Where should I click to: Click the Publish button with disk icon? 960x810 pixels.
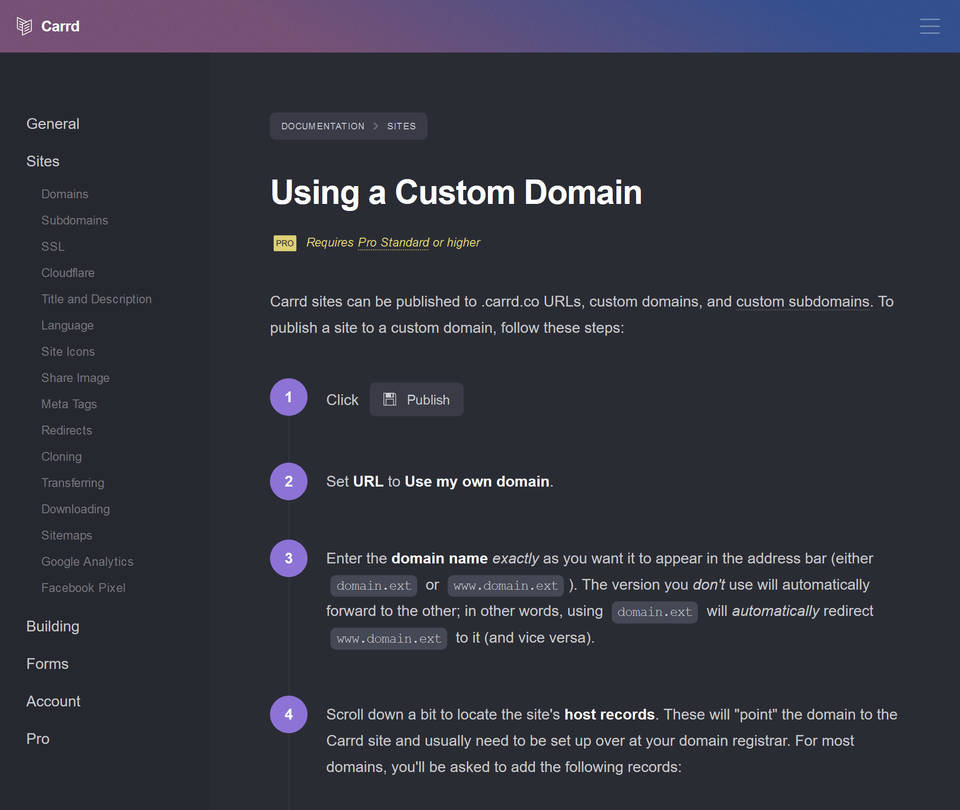point(416,399)
